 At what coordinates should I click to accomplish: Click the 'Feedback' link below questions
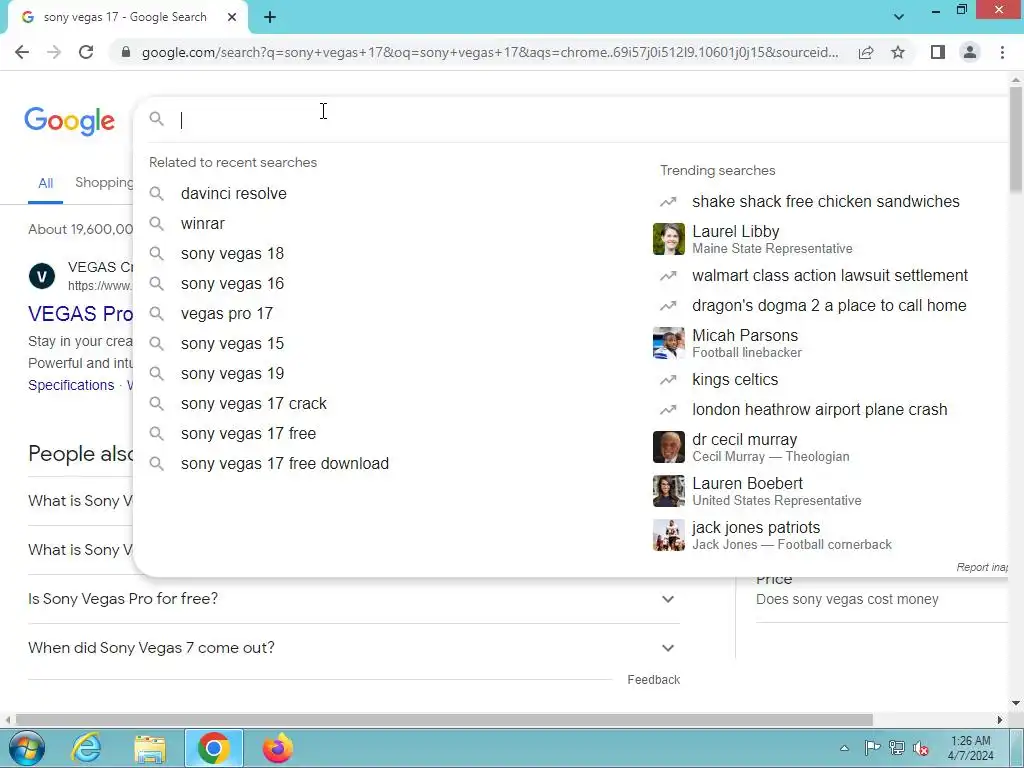pos(654,680)
